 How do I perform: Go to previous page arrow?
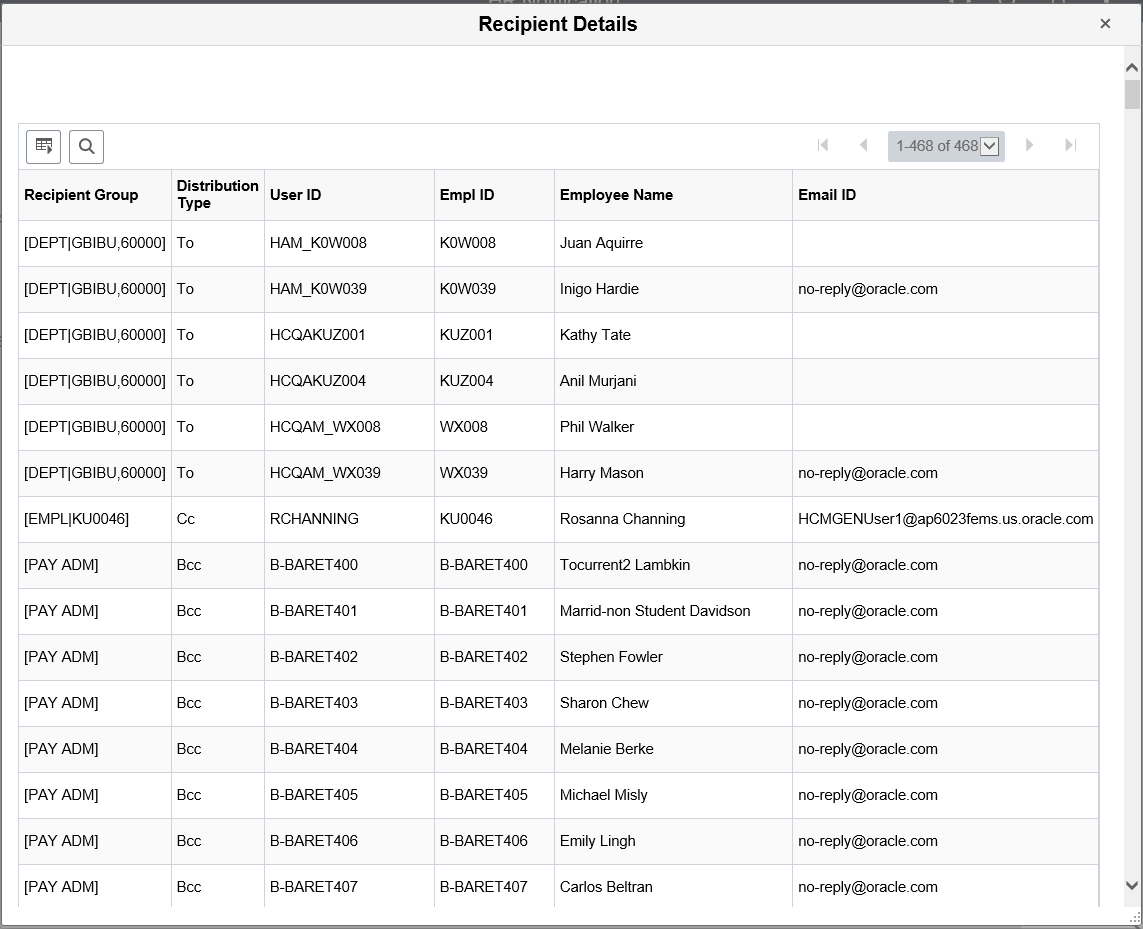pyautogui.click(x=864, y=145)
